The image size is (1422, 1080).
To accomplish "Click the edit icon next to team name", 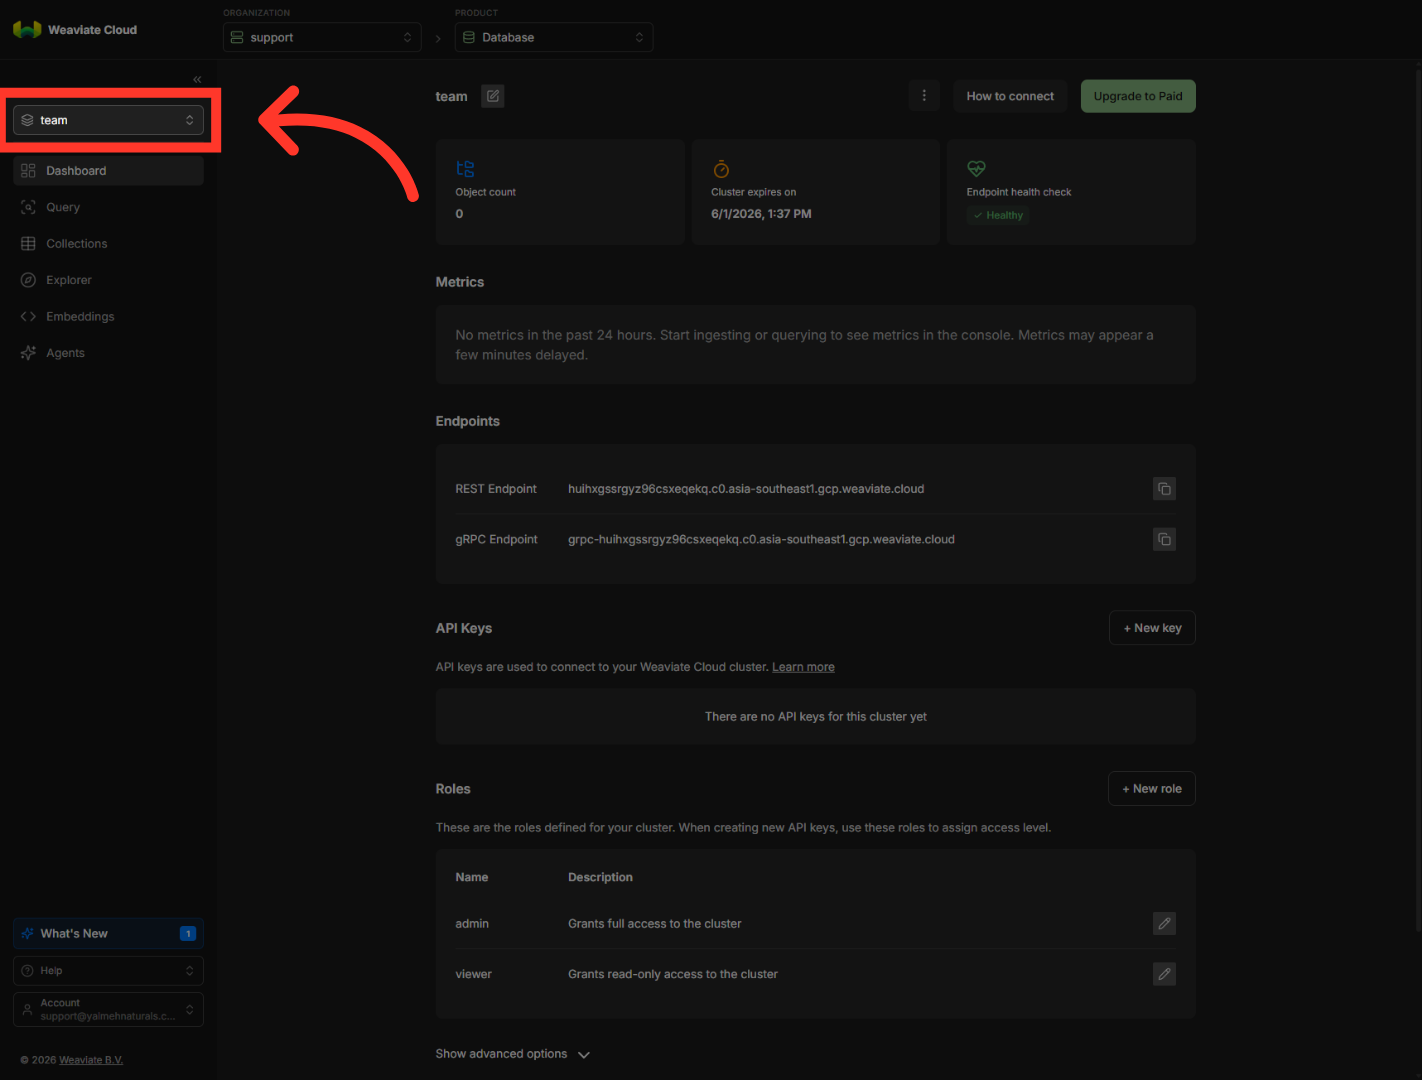I will [x=493, y=96].
